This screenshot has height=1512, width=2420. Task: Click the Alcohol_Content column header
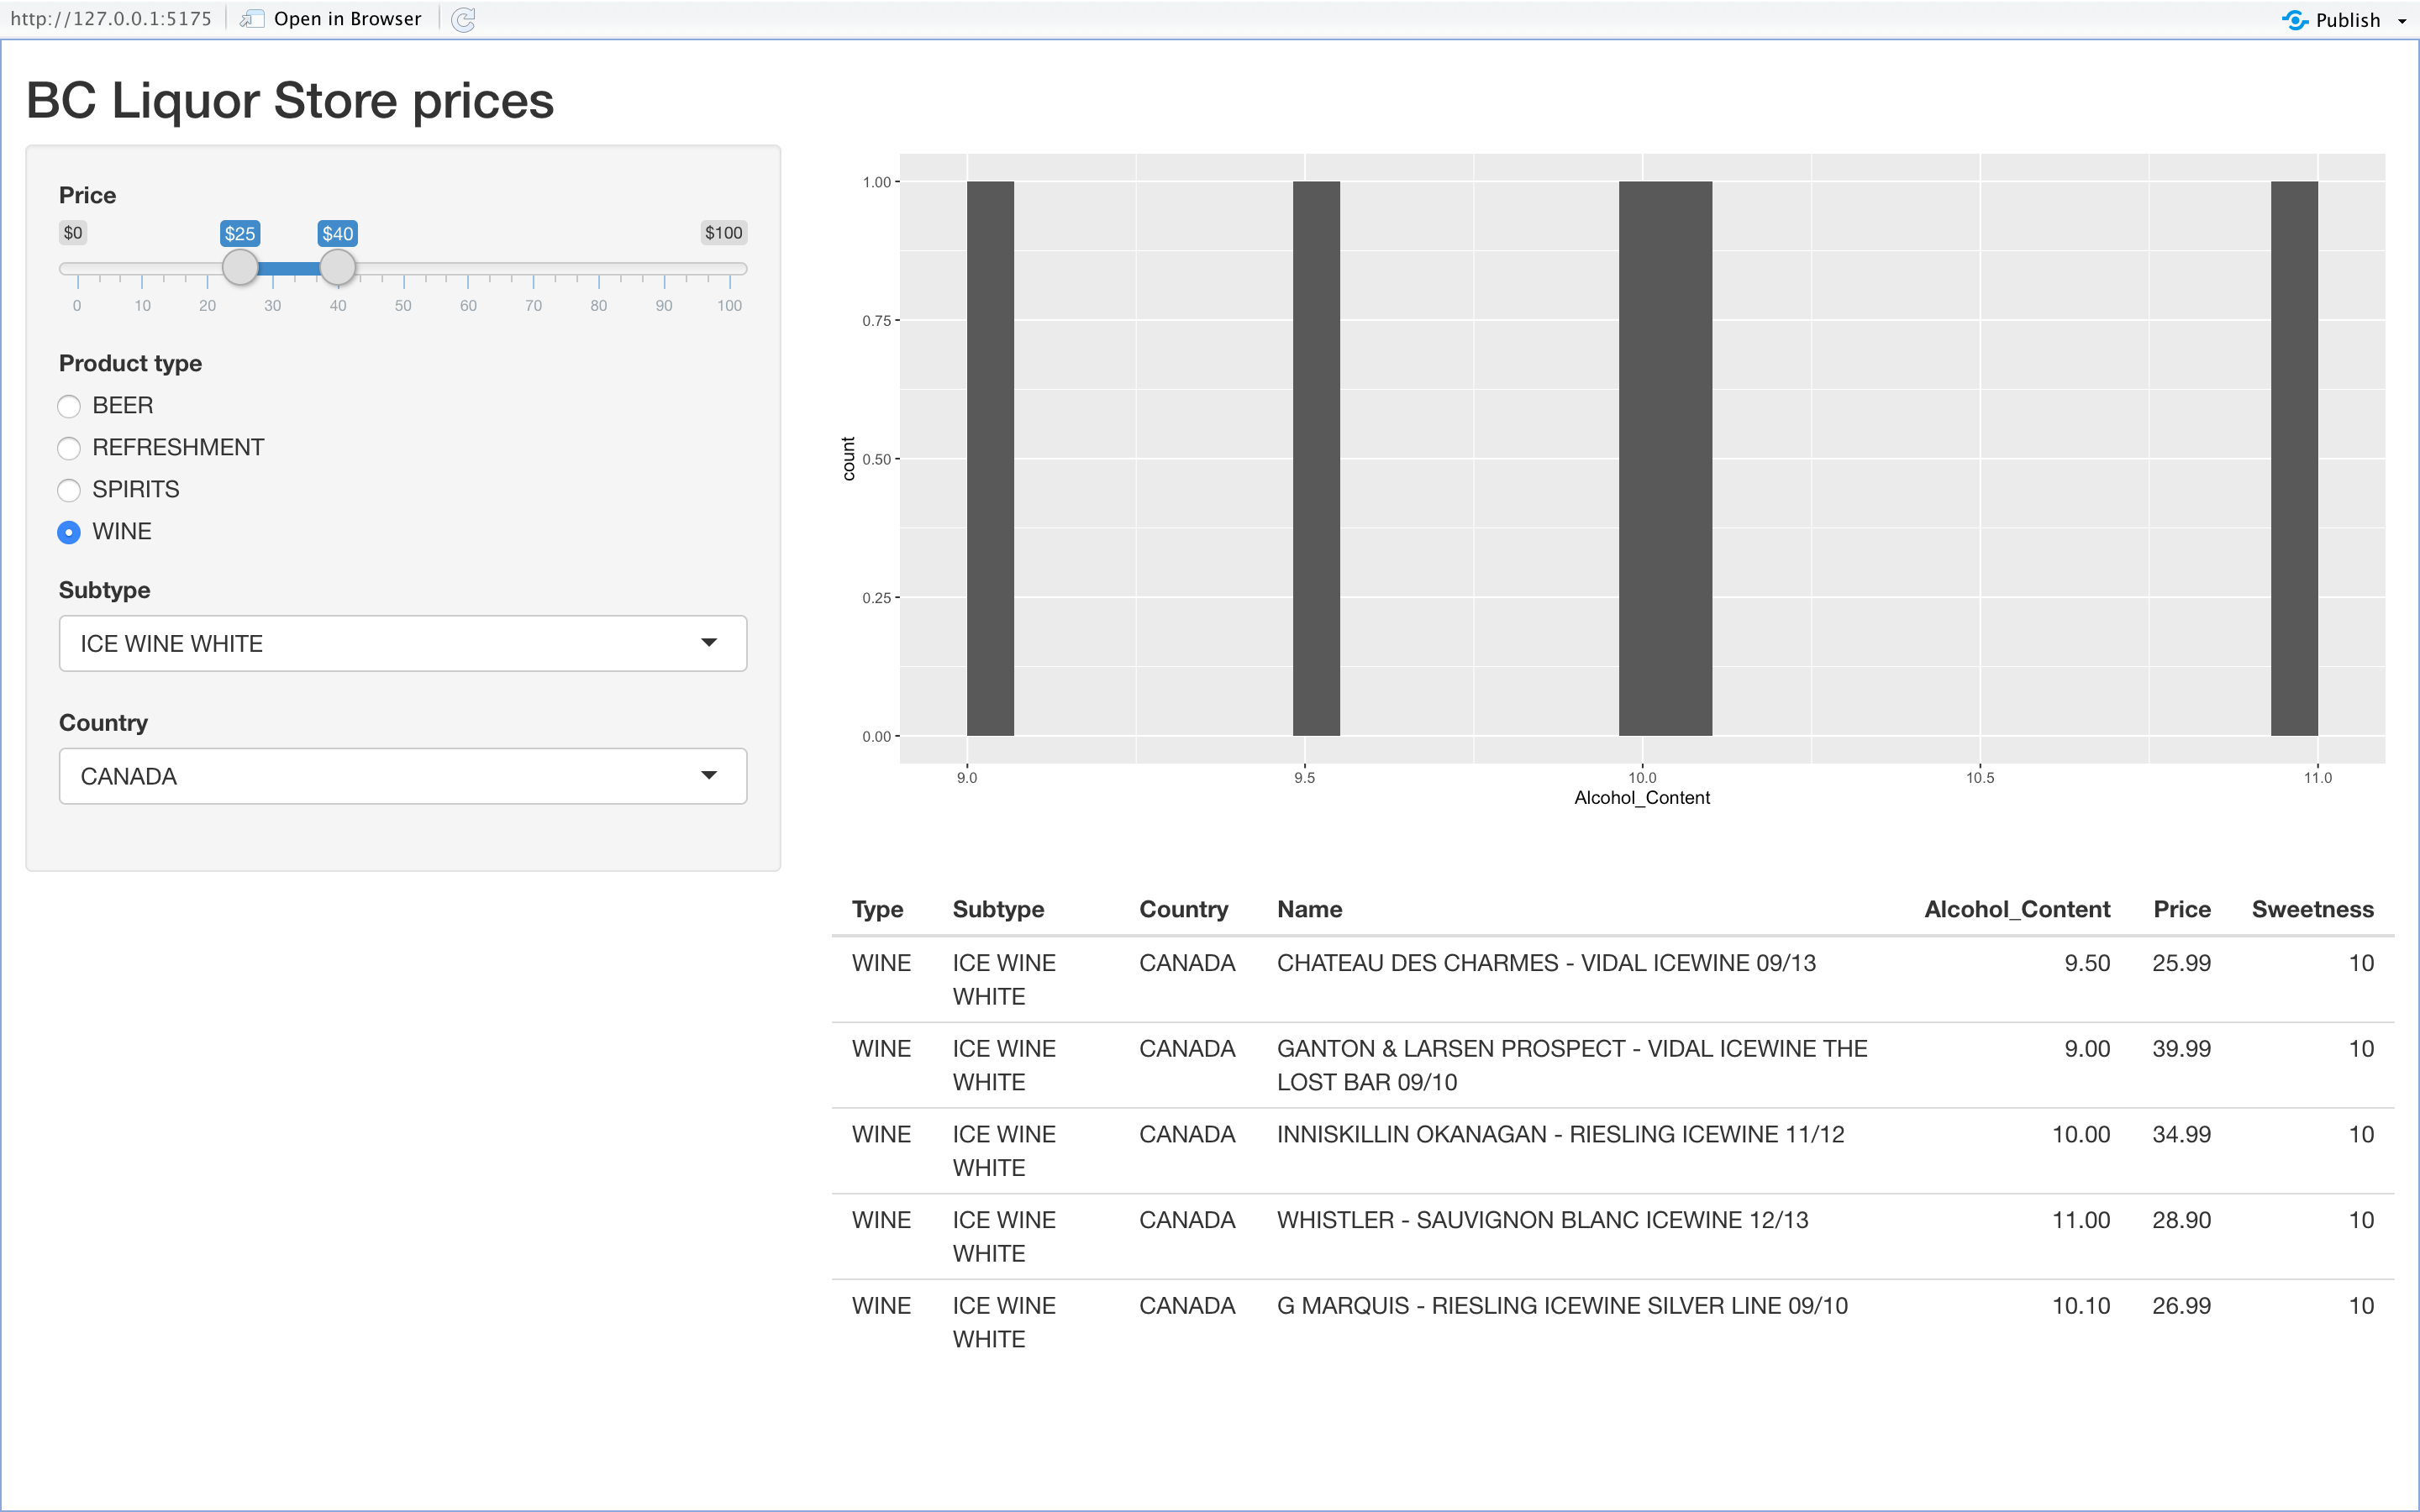click(x=2017, y=909)
